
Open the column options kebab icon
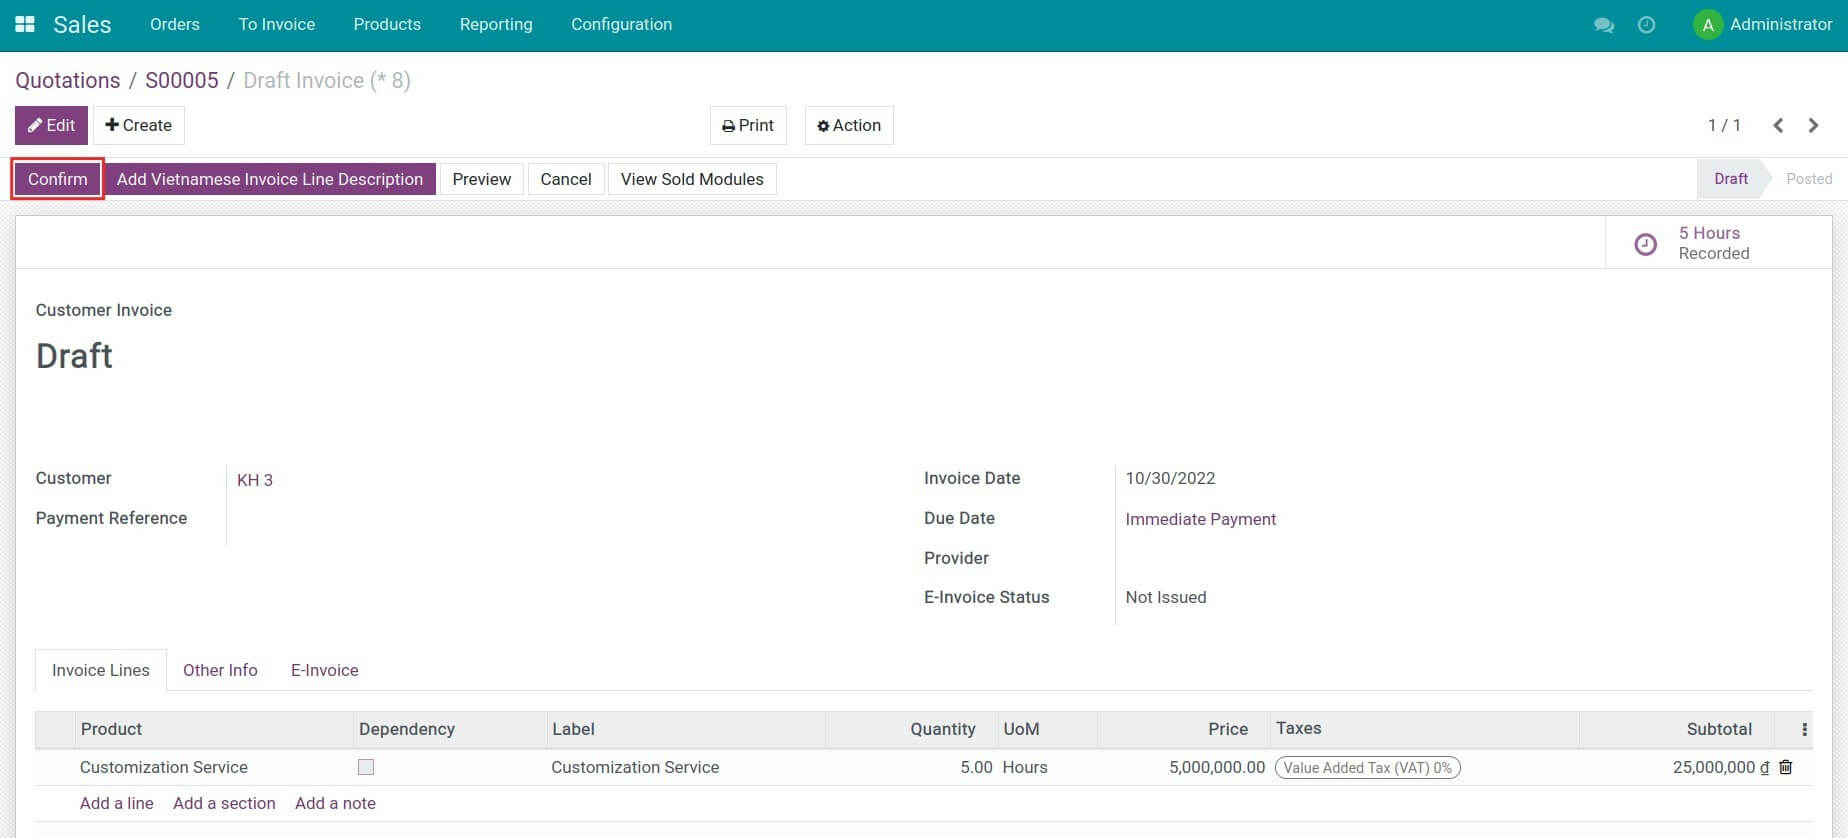pyautogui.click(x=1804, y=730)
